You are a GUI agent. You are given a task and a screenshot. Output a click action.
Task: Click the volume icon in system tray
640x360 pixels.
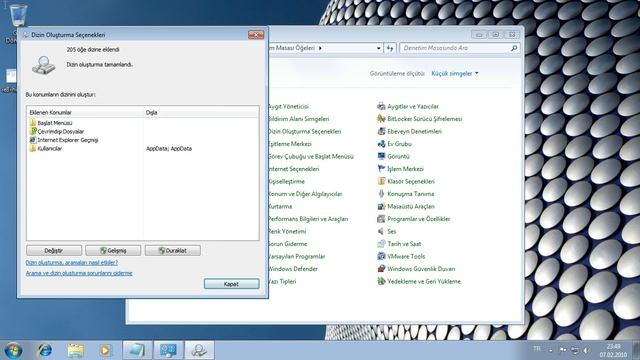(586, 350)
